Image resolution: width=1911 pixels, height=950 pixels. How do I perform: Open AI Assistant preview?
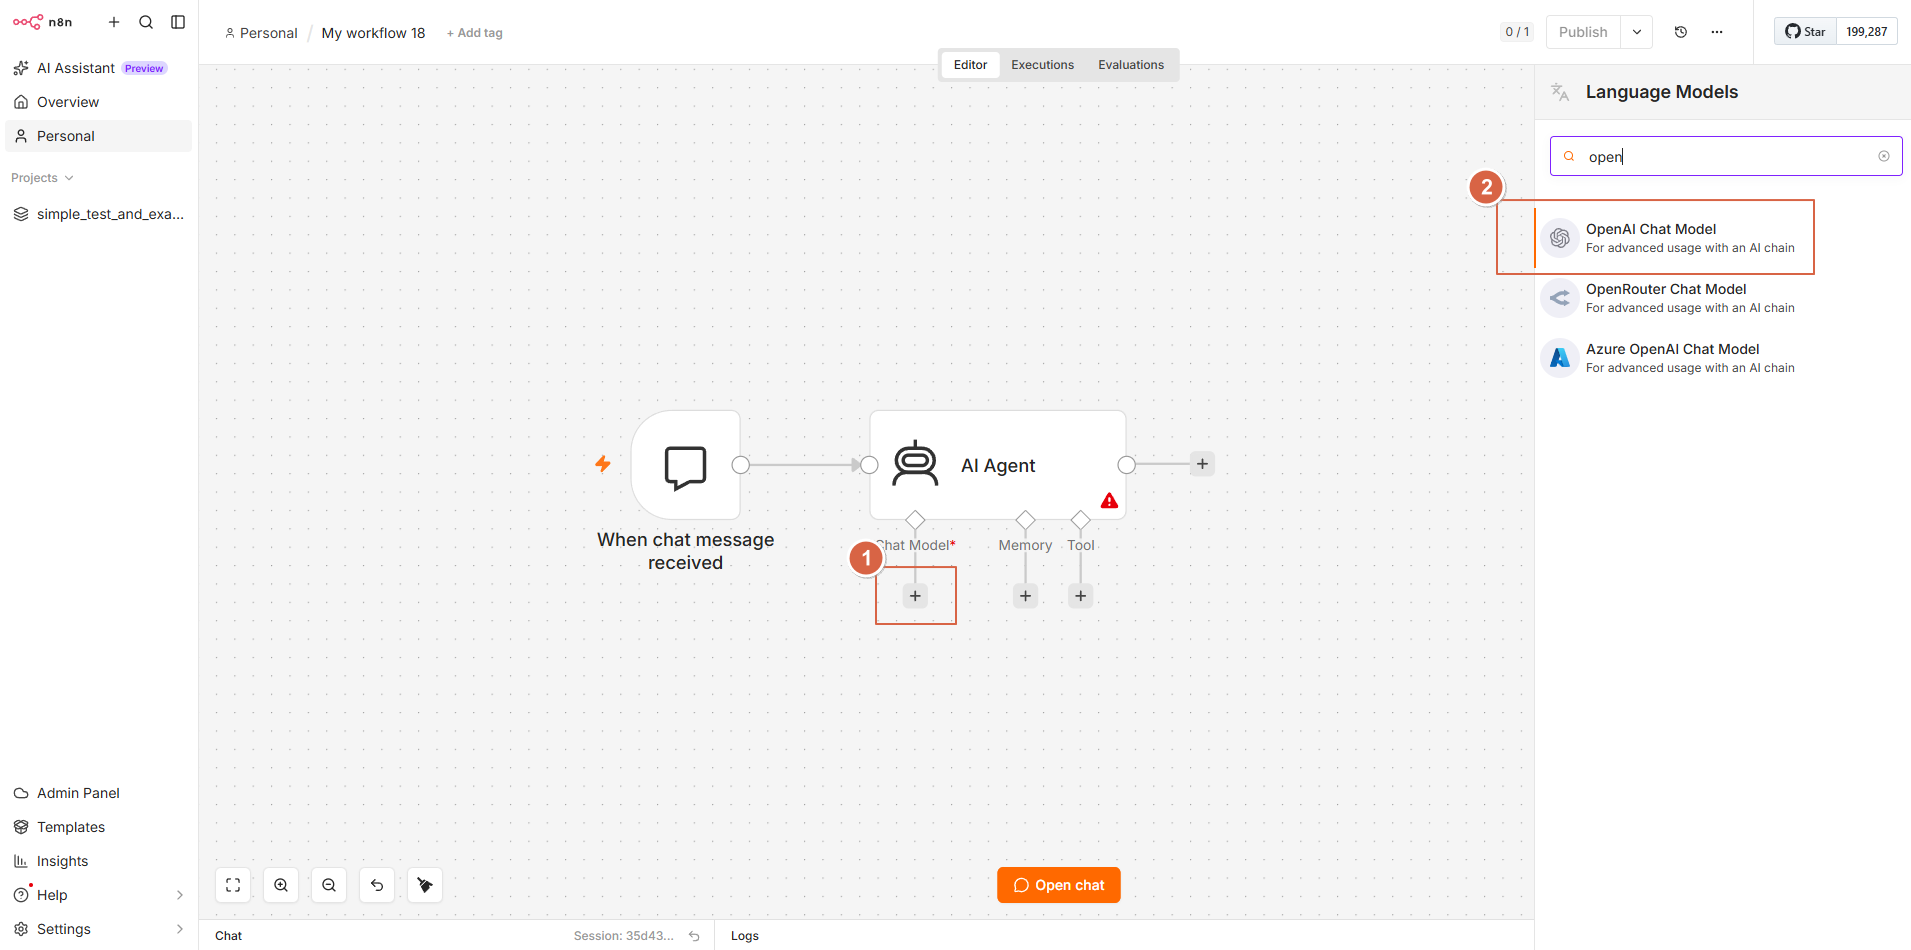point(98,68)
